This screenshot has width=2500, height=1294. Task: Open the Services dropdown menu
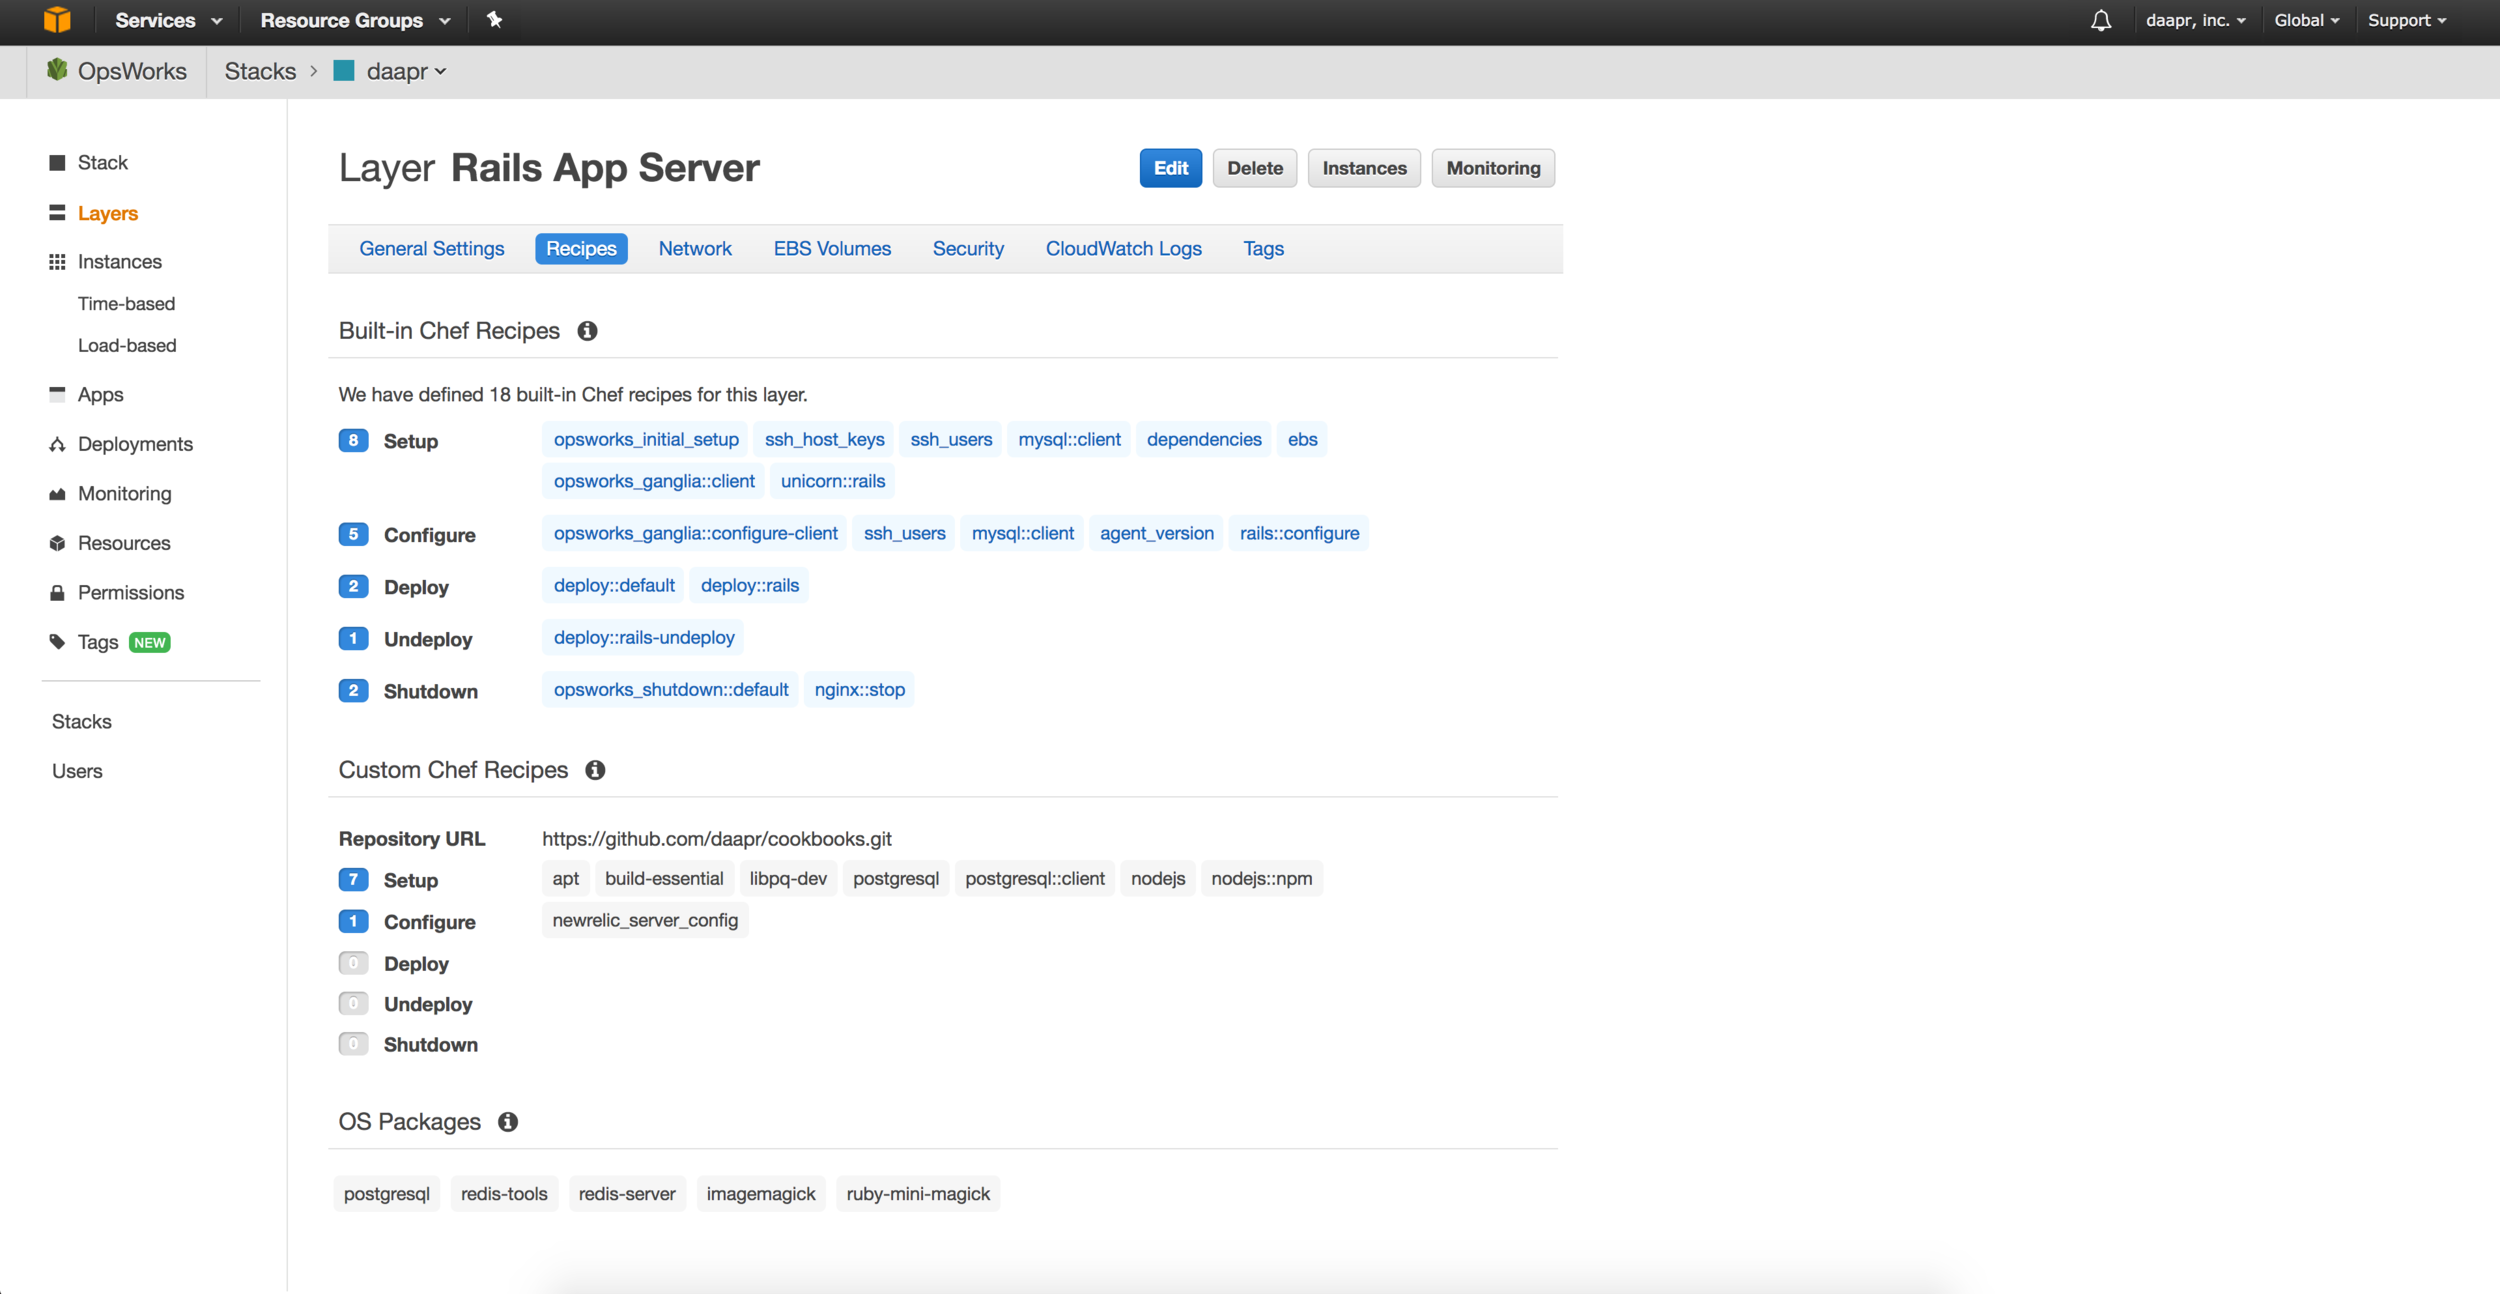[x=168, y=20]
